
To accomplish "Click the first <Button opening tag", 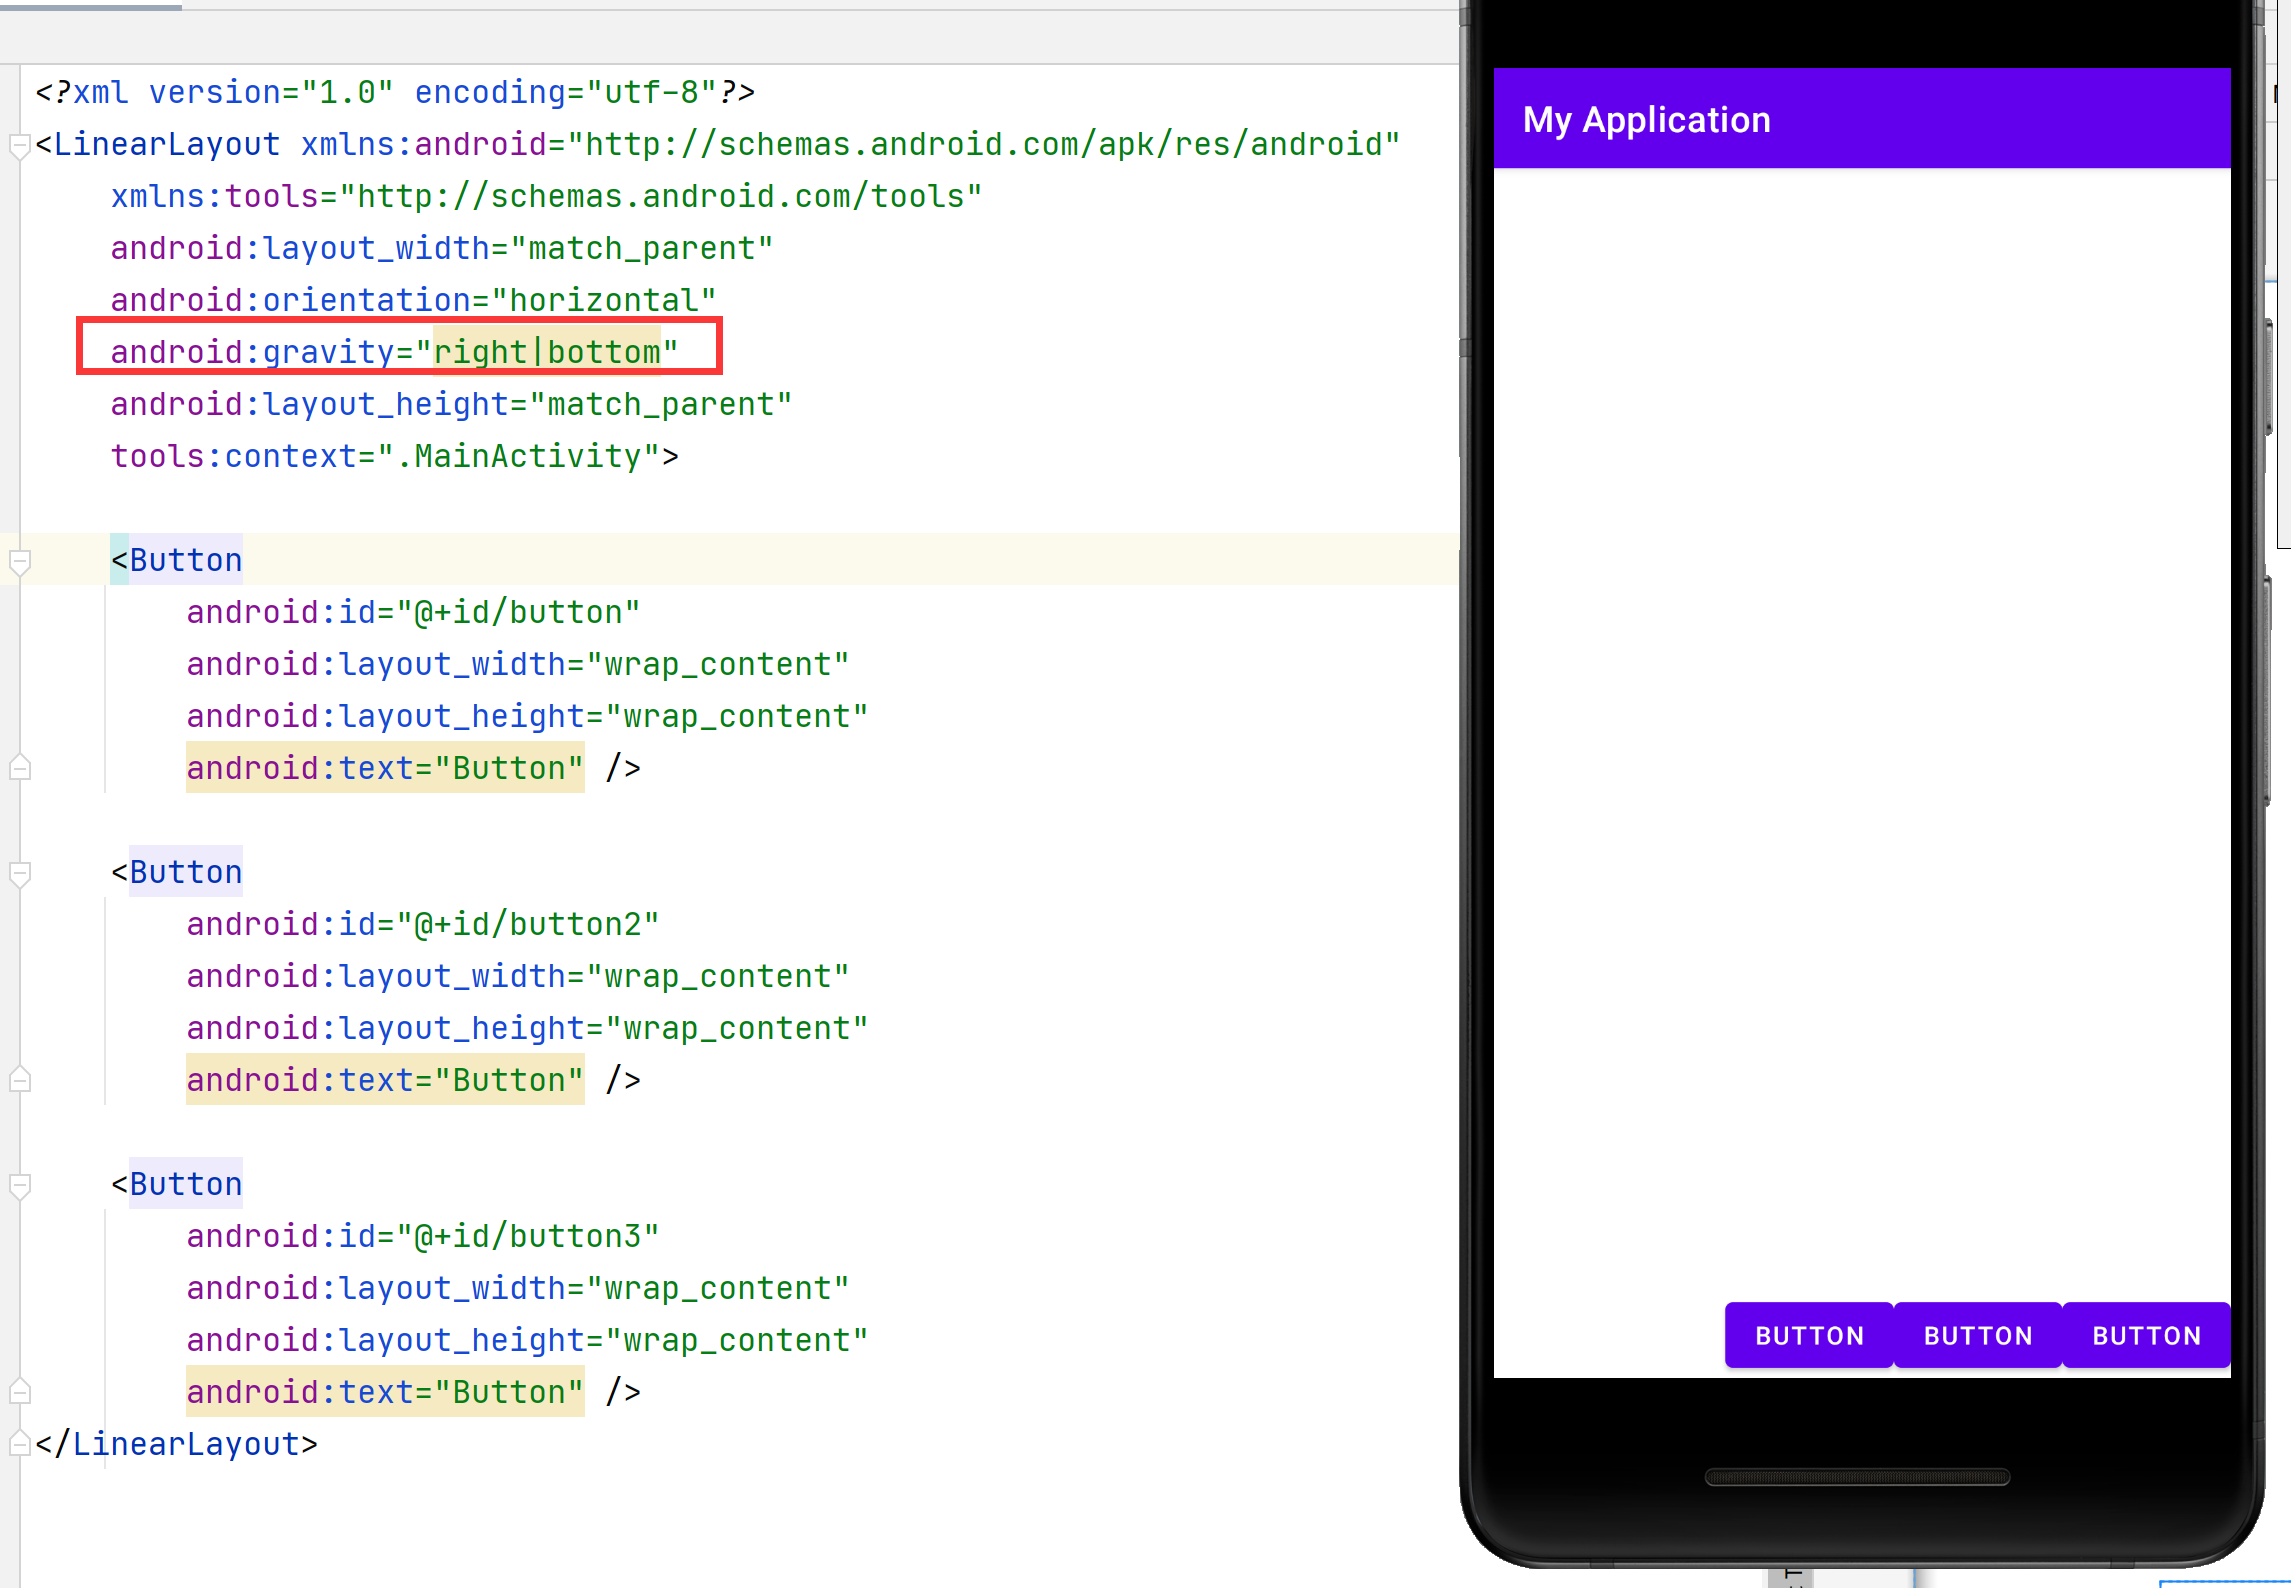I will [x=176, y=560].
